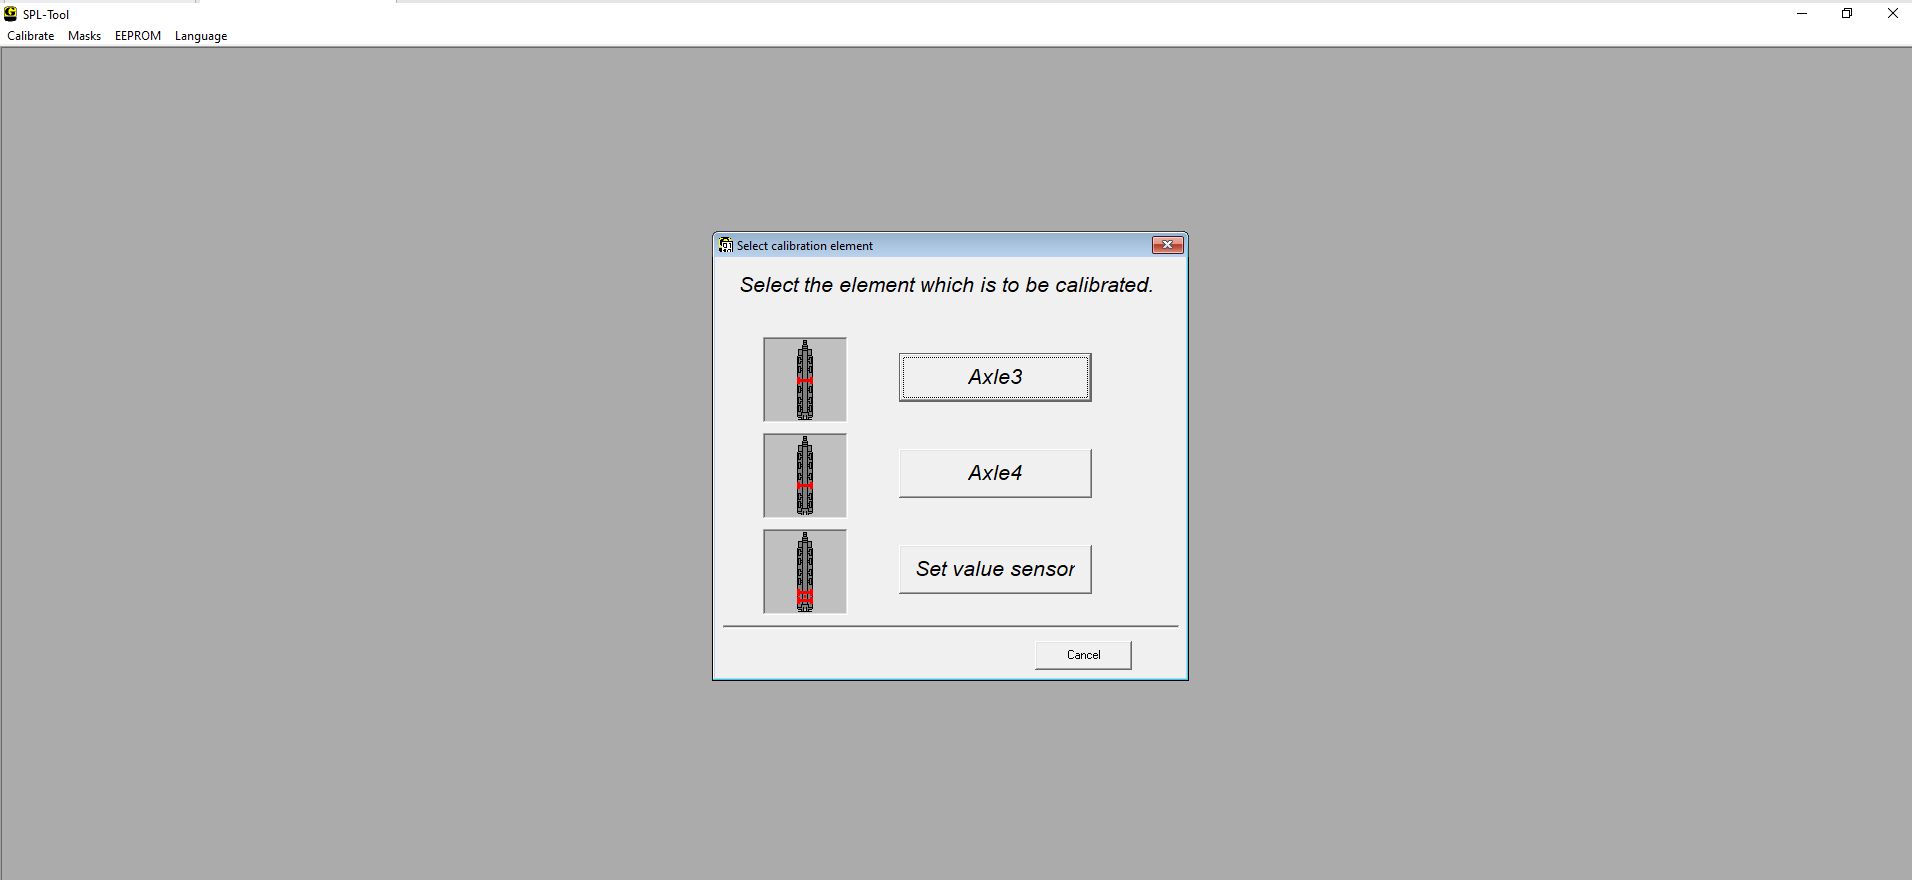Open the Calibrate menu
The height and width of the screenshot is (880, 1912).
click(x=31, y=36)
